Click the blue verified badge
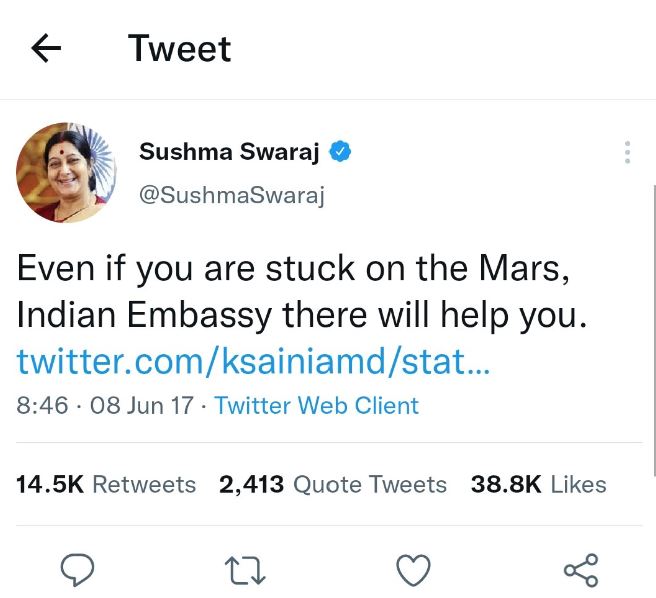The height and width of the screenshot is (598, 656). [x=341, y=152]
